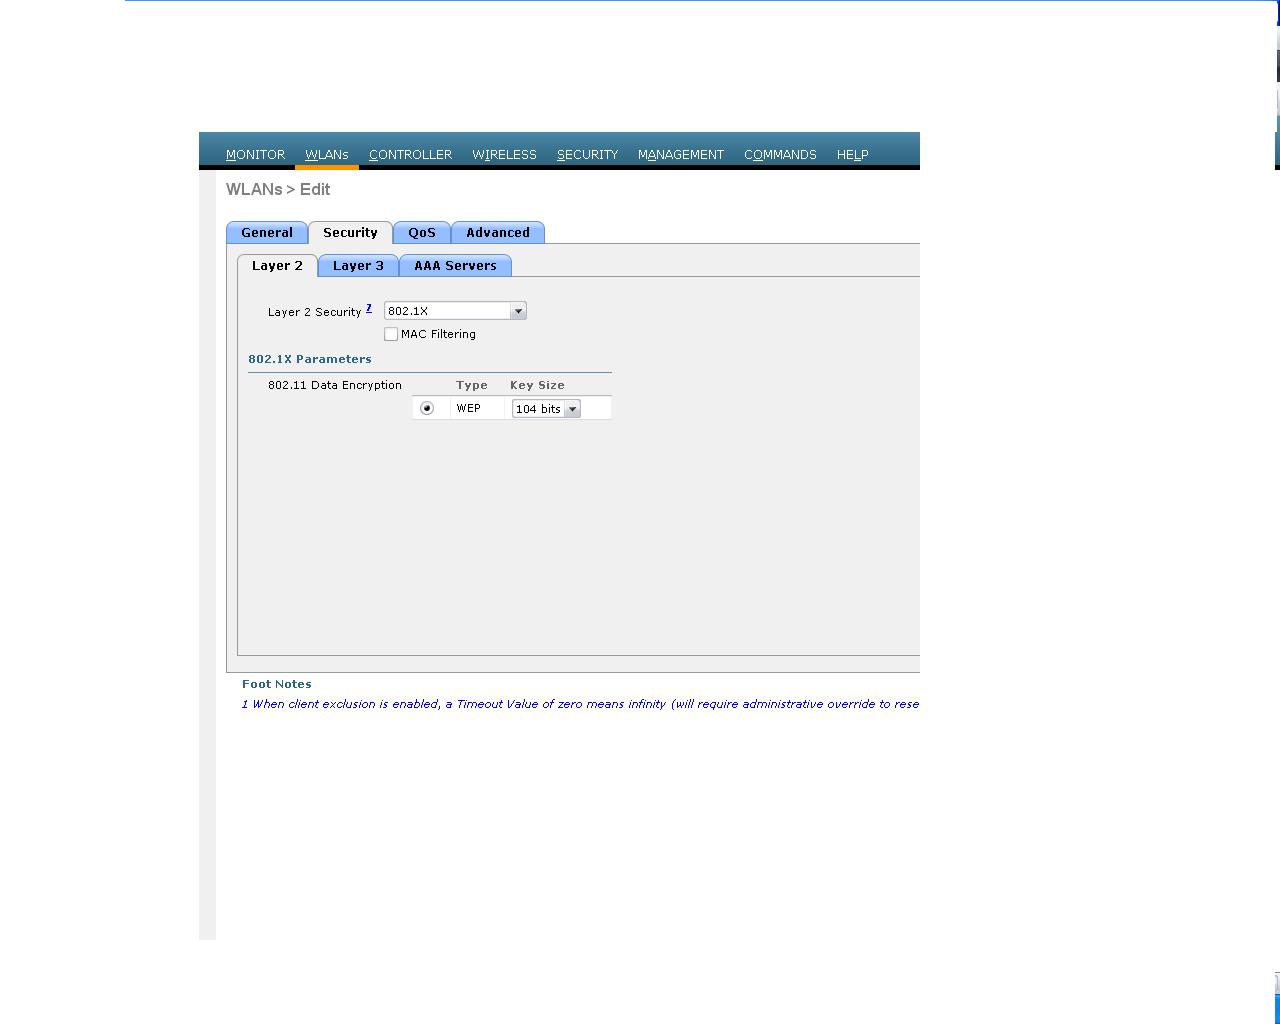The image size is (1280, 1024).
Task: Open the WLANs menu
Action: tap(326, 155)
